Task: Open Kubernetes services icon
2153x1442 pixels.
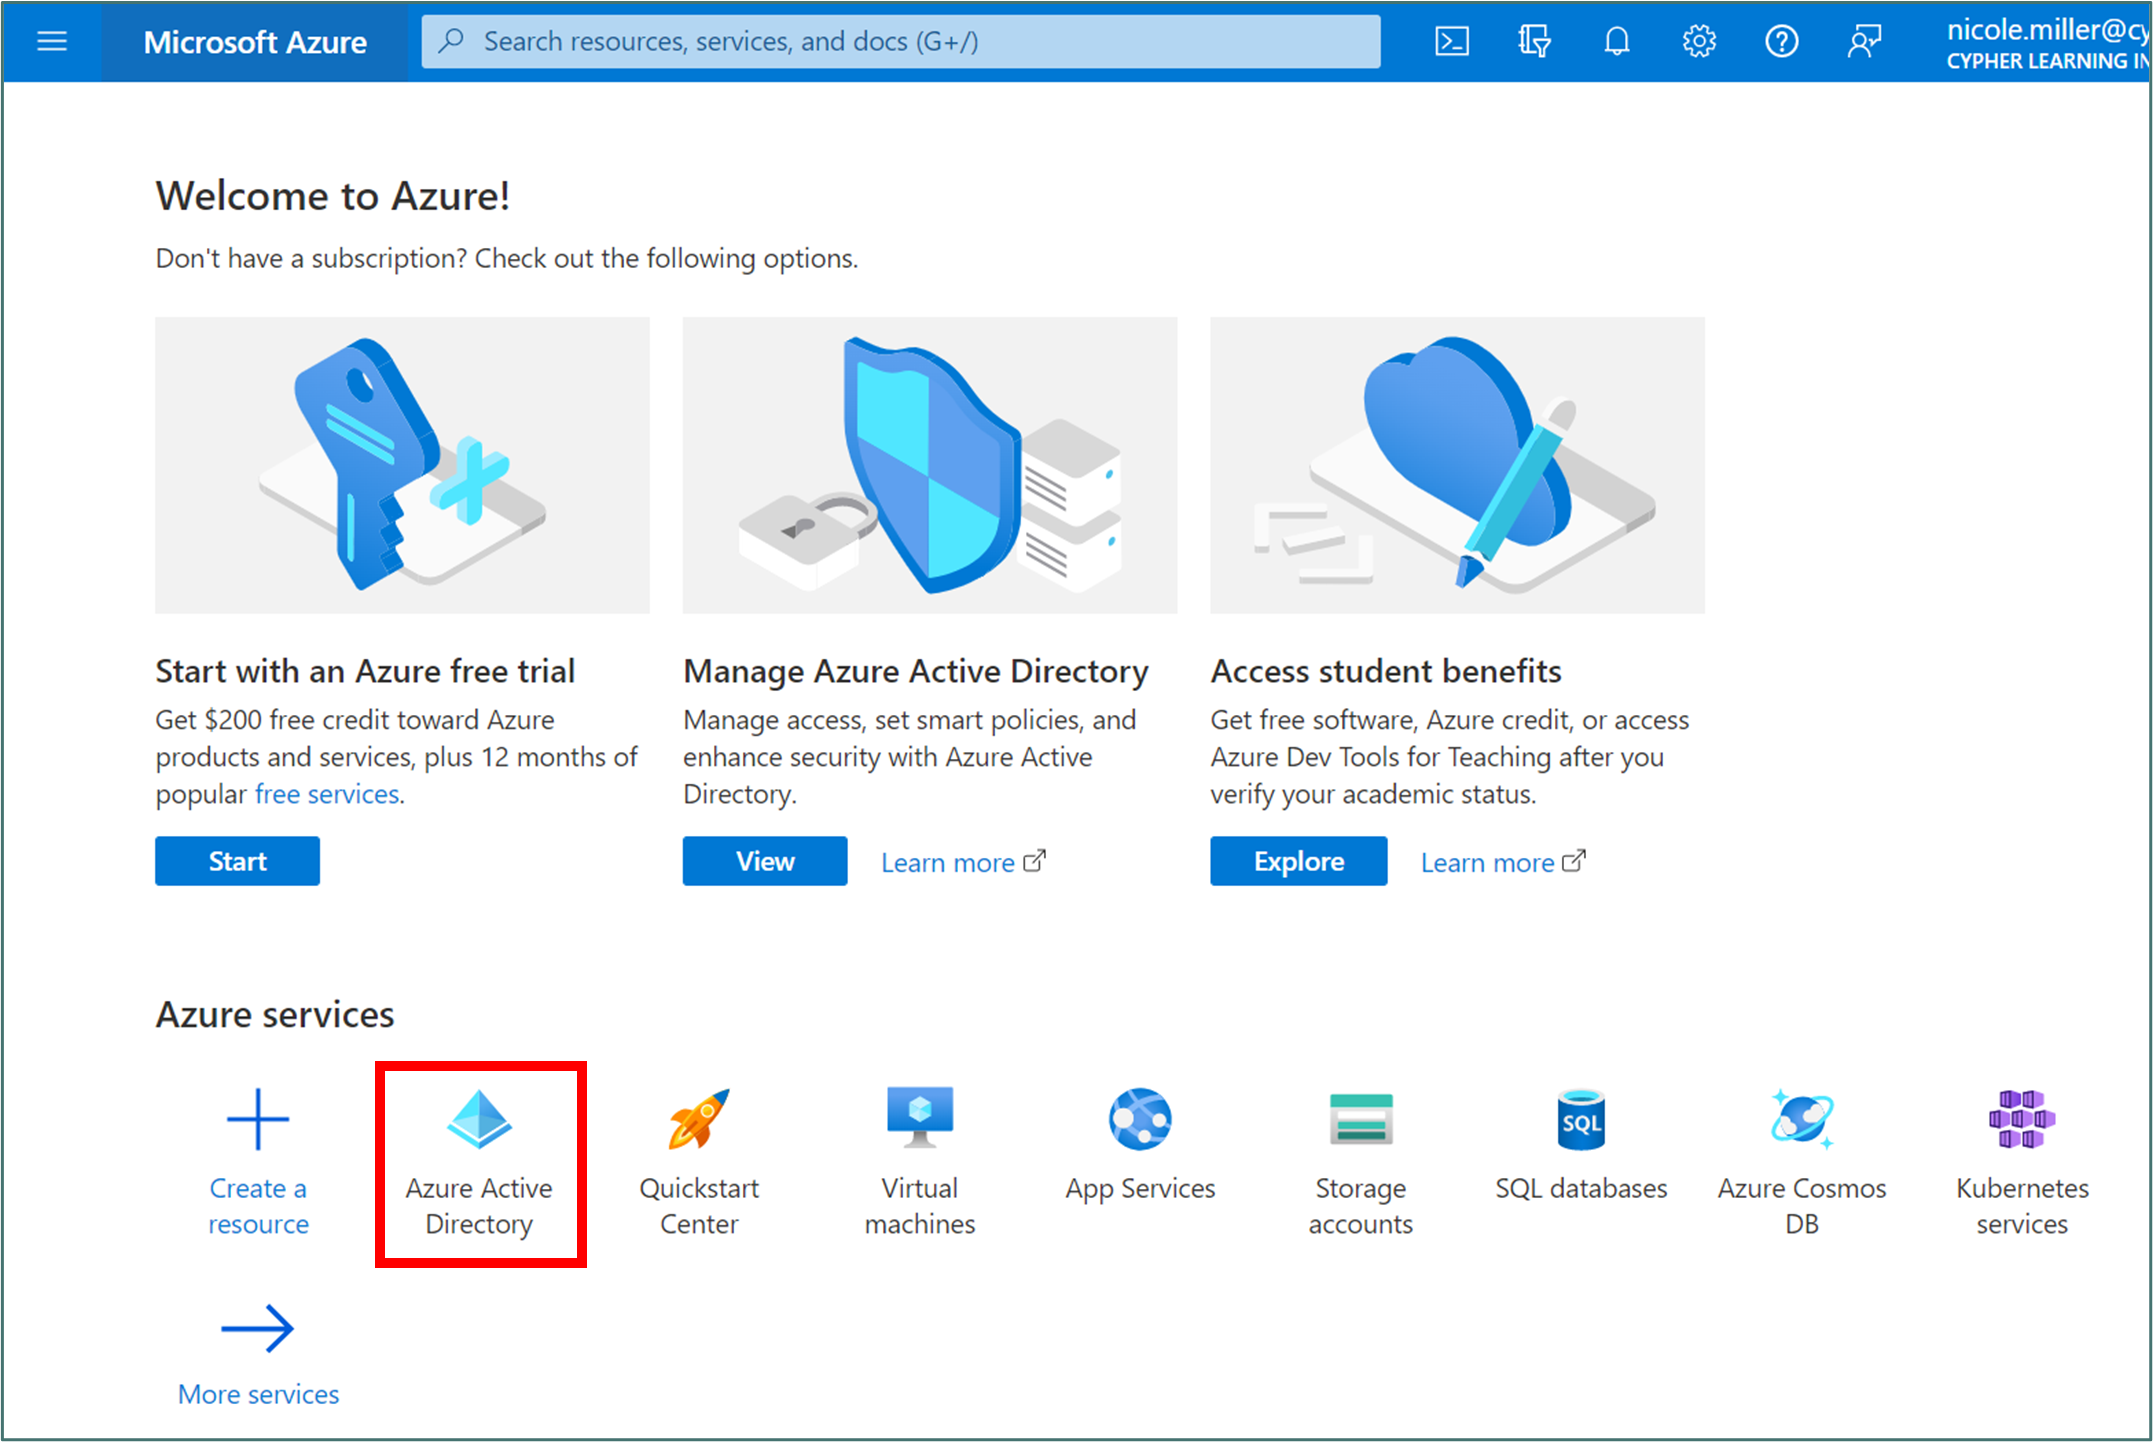Action: click(2021, 1120)
